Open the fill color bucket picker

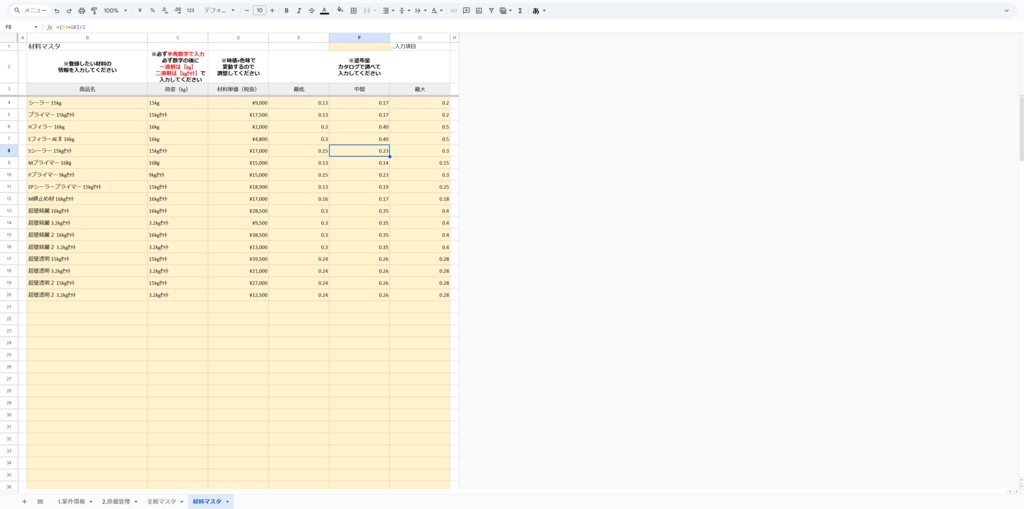coord(340,10)
